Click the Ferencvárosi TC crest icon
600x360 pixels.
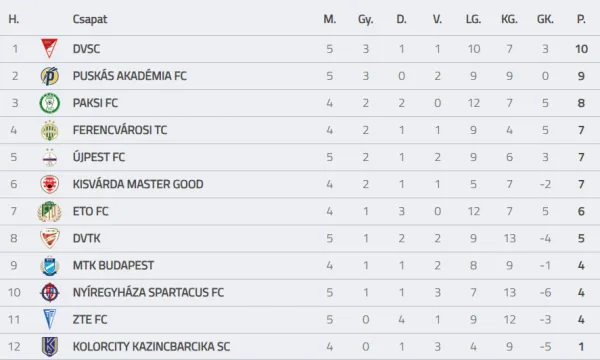50,130
